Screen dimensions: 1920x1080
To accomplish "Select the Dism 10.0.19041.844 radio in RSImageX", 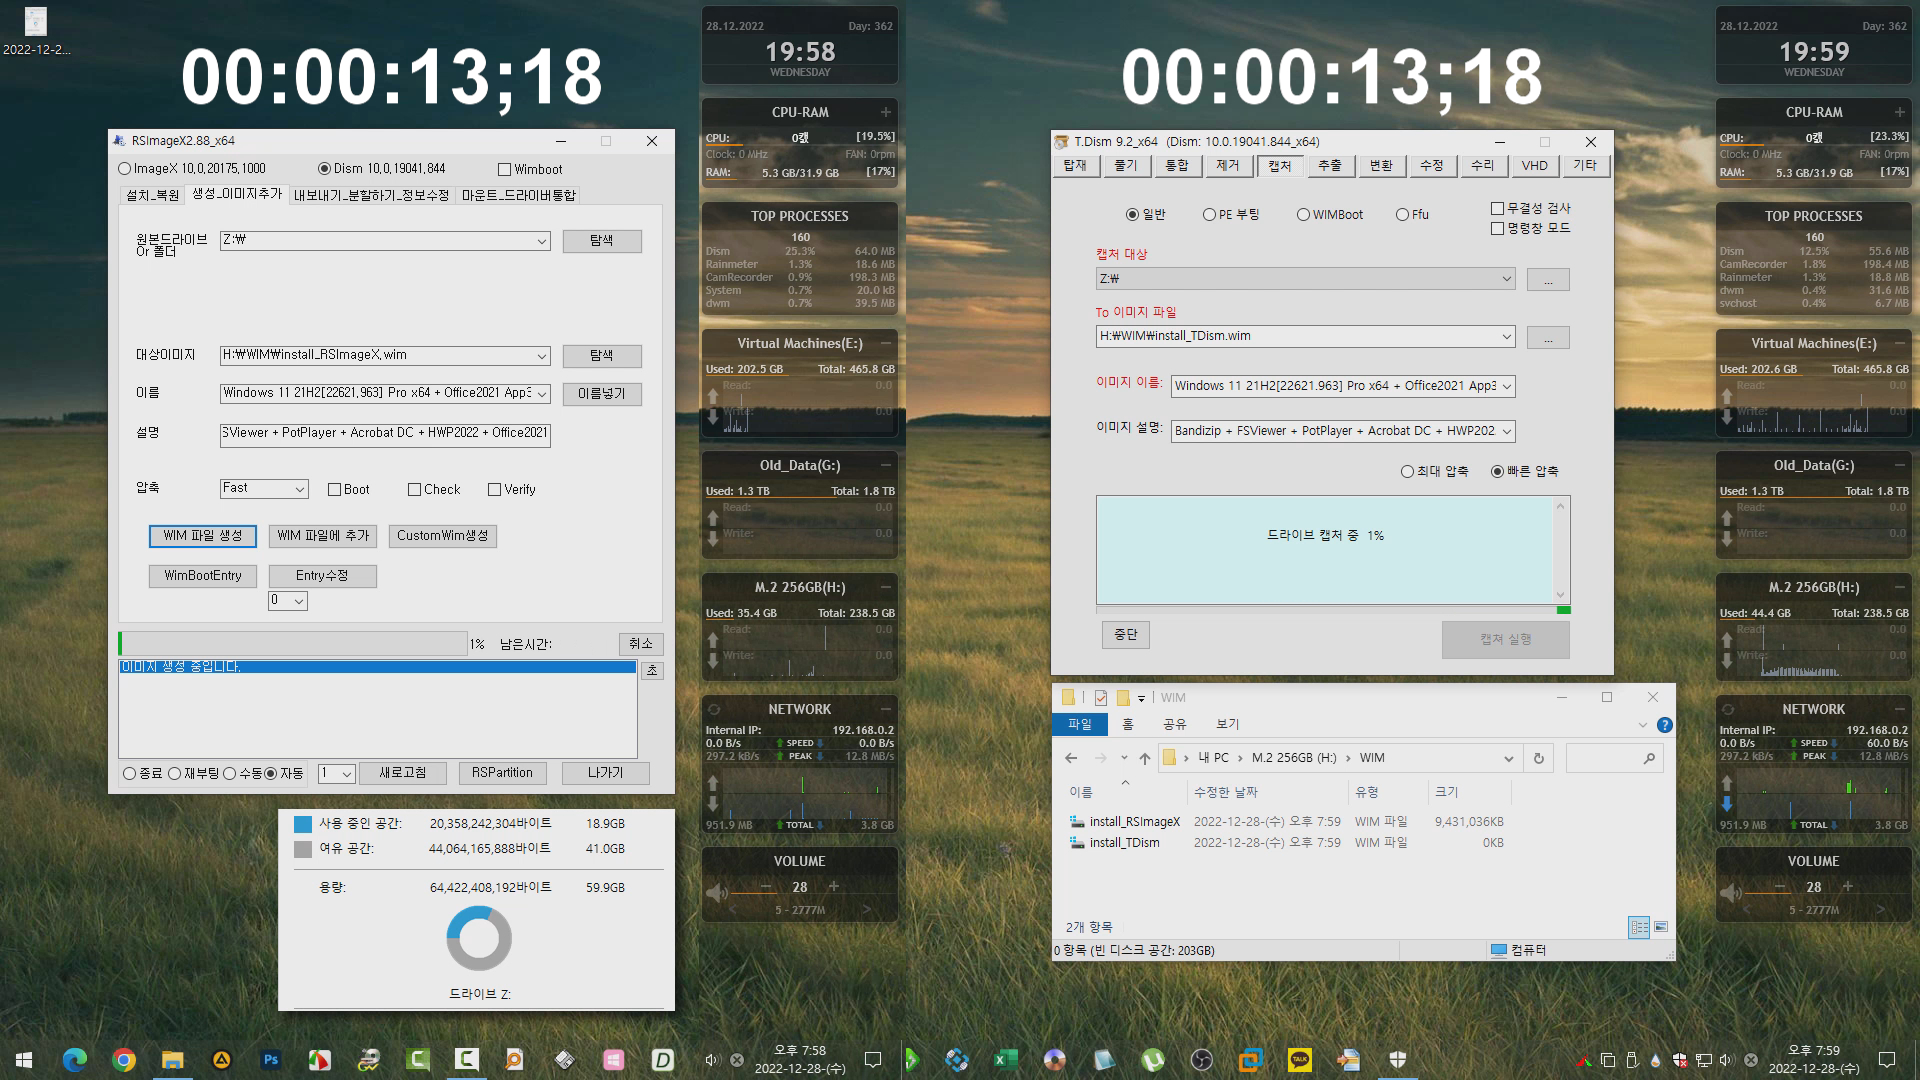I will click(324, 169).
